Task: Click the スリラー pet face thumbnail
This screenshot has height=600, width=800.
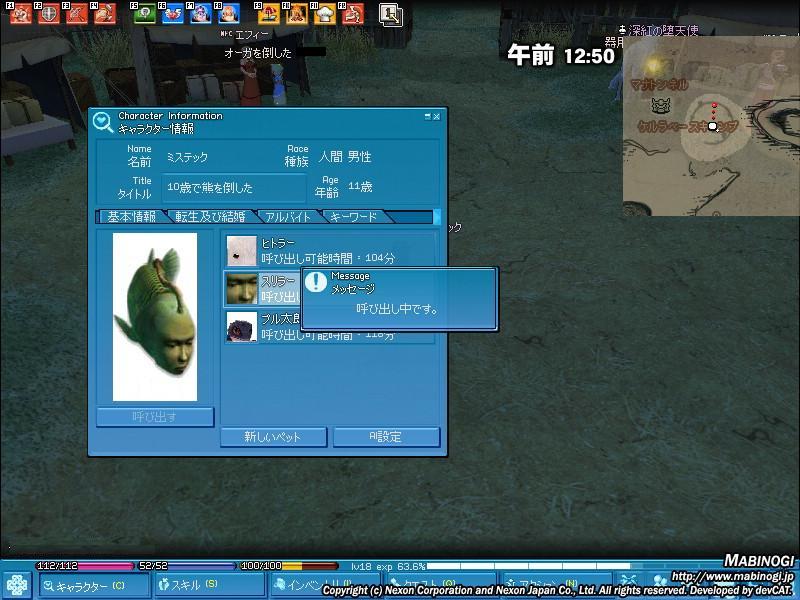Action: [241, 289]
